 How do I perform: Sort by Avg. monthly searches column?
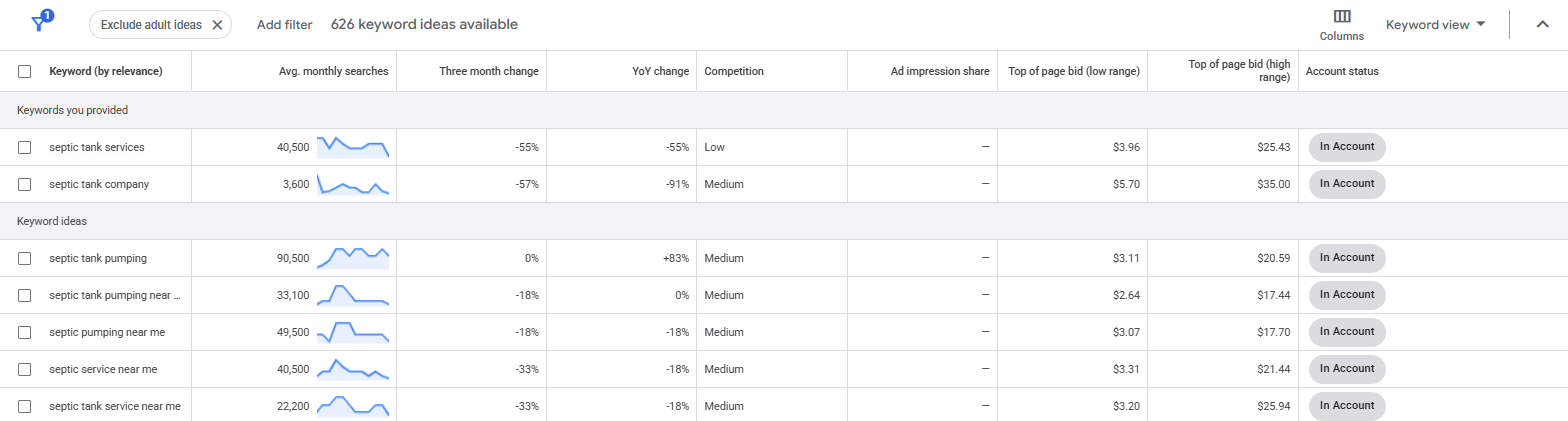333,72
